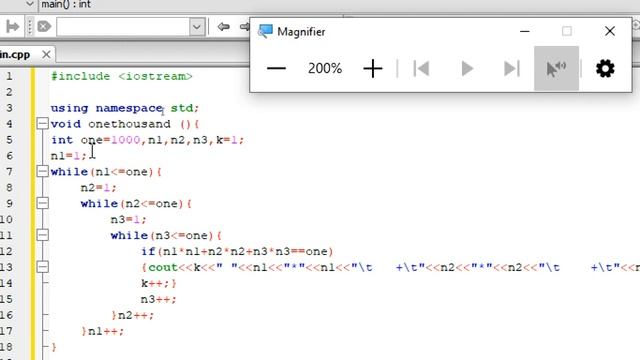Start reading with Magnifier play button

tap(467, 68)
